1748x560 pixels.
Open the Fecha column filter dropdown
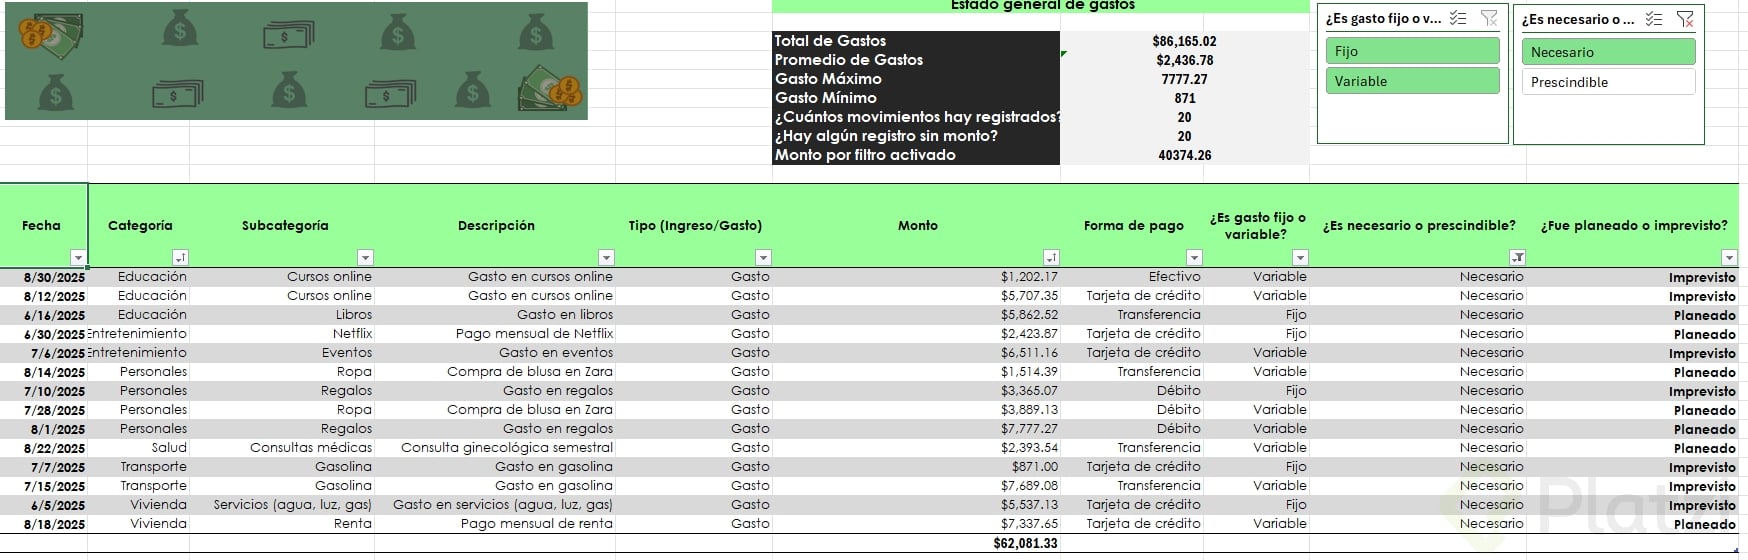click(78, 257)
